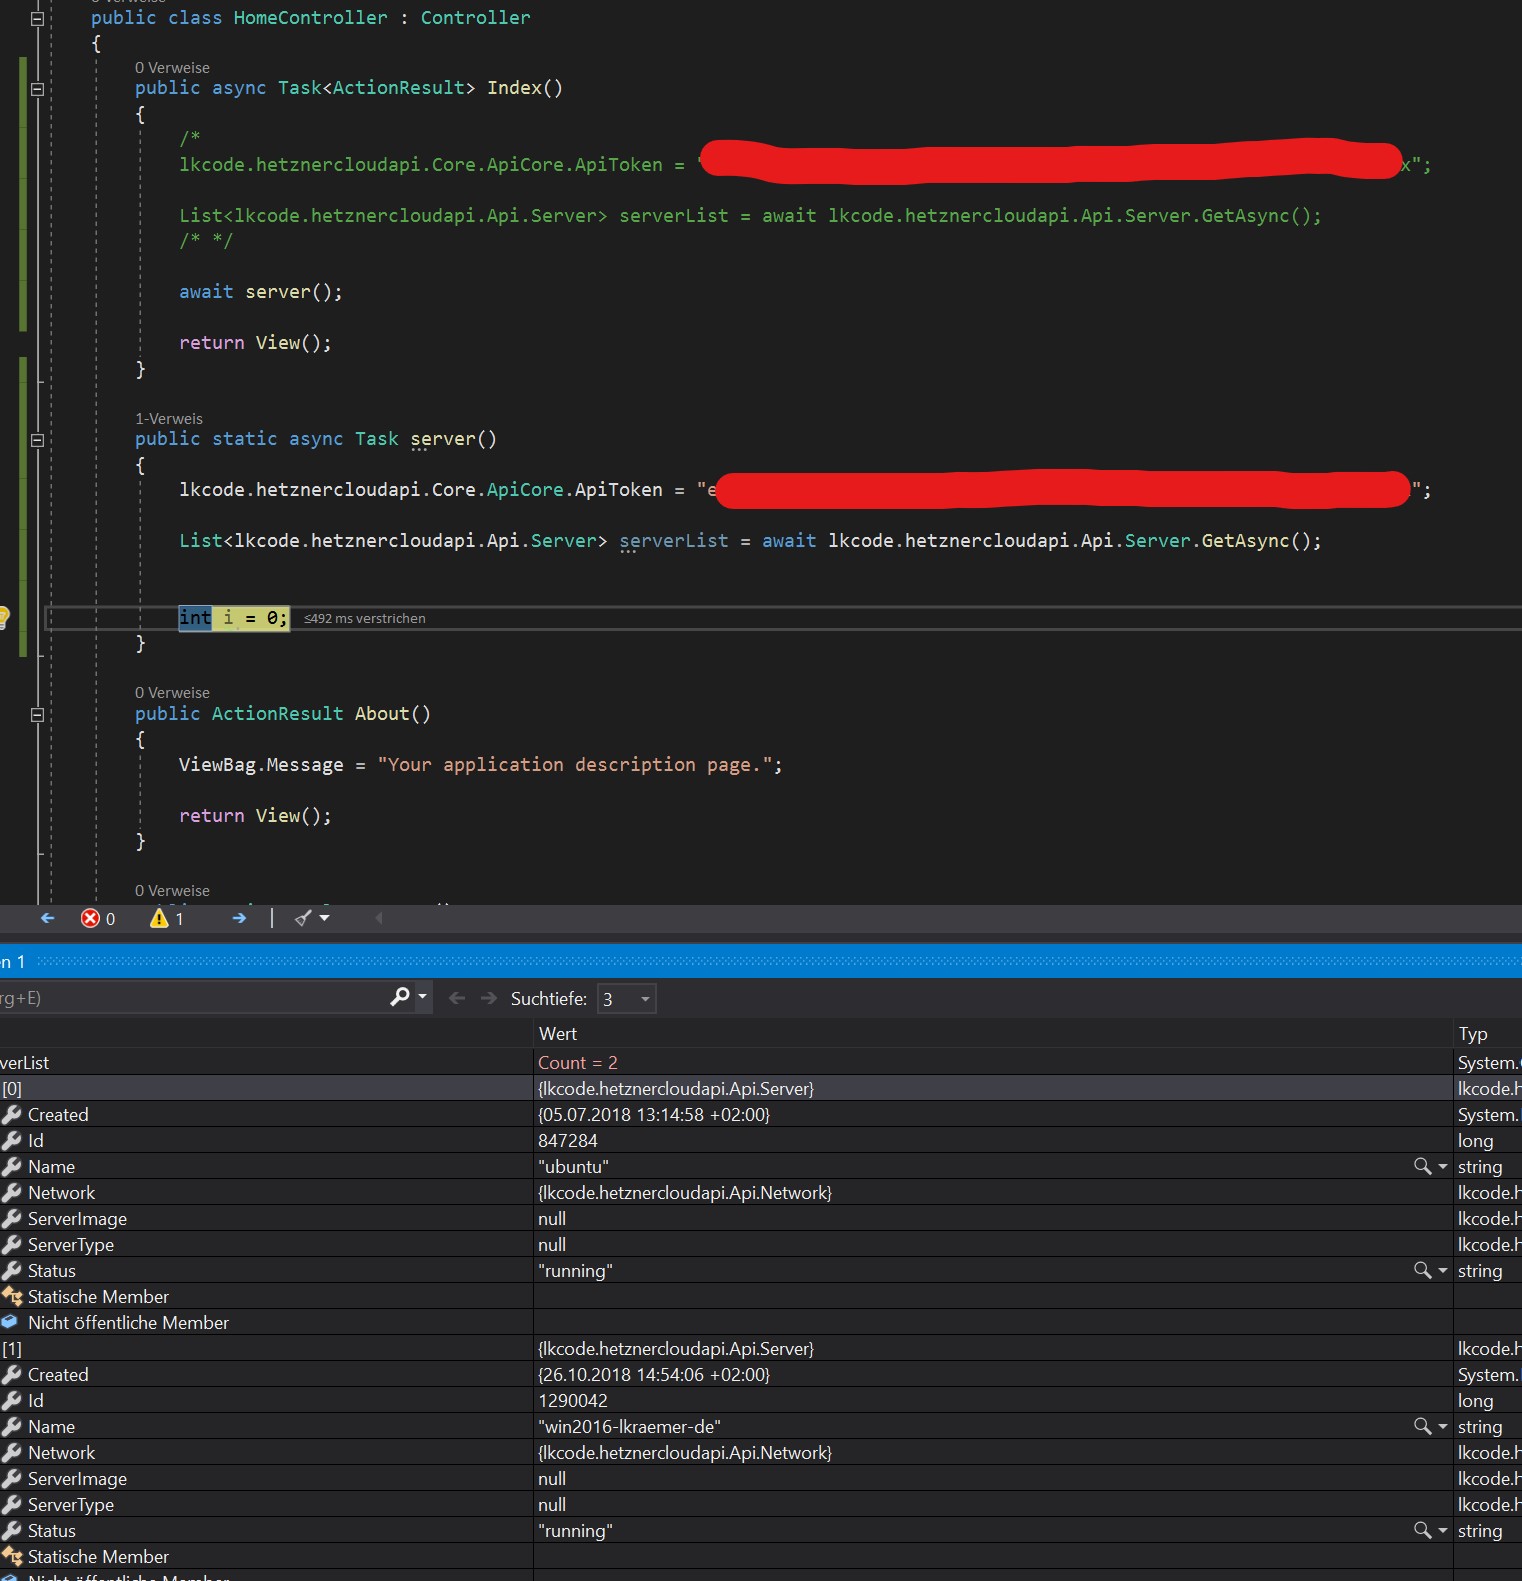Open the watch search options dropdown arrow
Image resolution: width=1522 pixels, height=1581 pixels.
423,997
